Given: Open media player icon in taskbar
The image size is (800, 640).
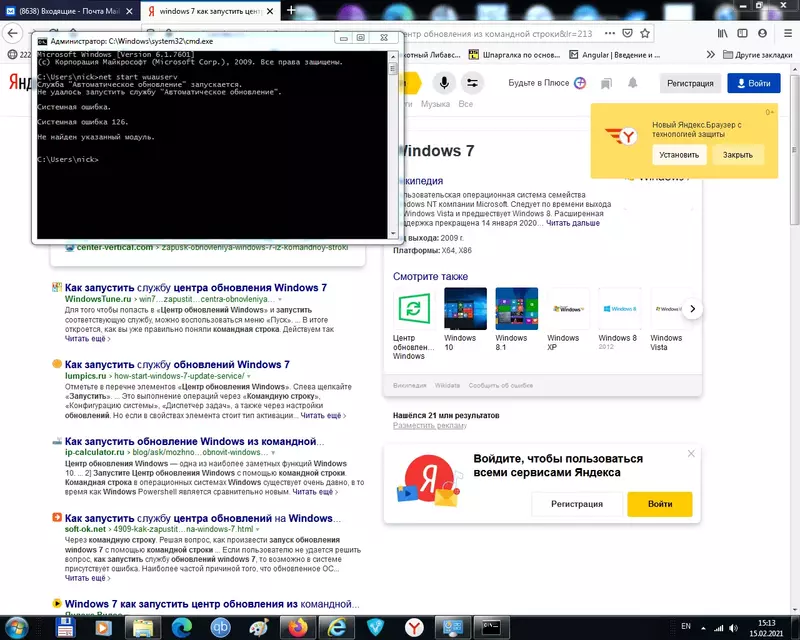Looking at the screenshot, I should (x=104, y=627).
